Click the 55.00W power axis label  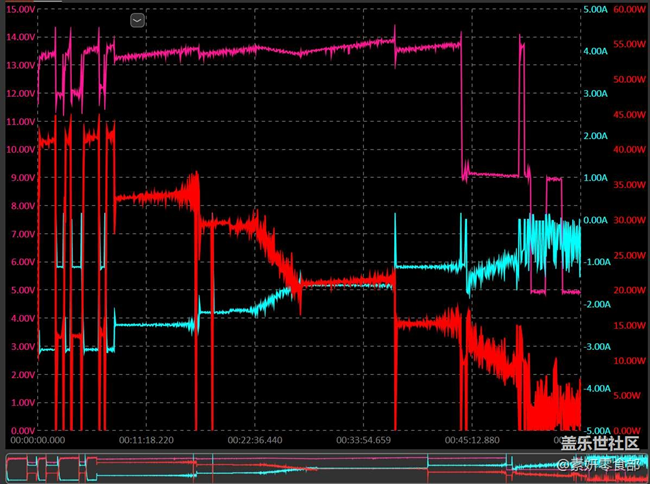(630, 44)
